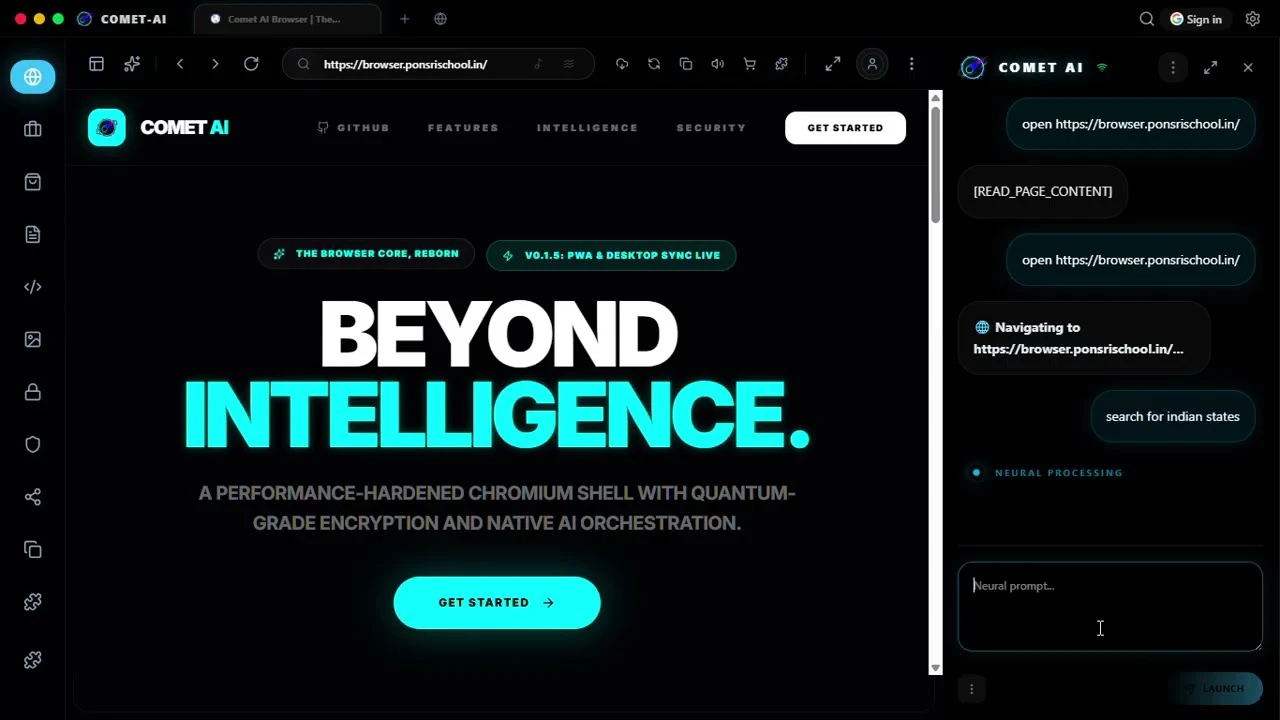Click the duplicate tabs icon in toolbar
The height and width of the screenshot is (720, 1280).
686,64
